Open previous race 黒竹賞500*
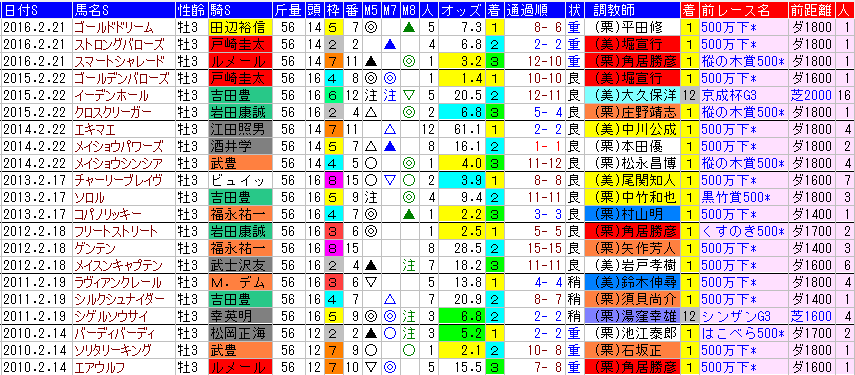 (736, 198)
